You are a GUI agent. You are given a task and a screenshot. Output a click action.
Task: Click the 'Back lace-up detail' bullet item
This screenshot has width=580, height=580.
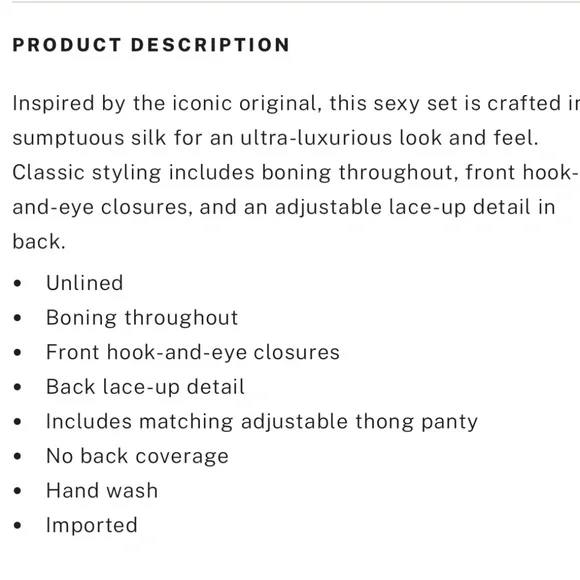tap(145, 387)
